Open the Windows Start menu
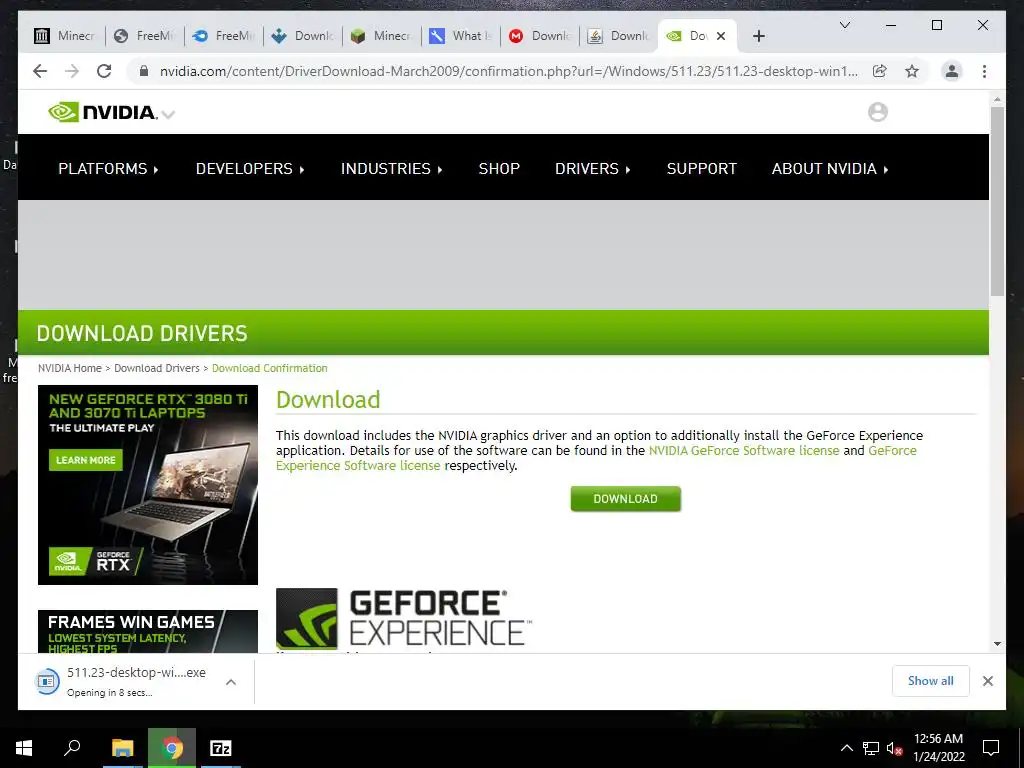1024x768 pixels. pyautogui.click(x=24, y=748)
